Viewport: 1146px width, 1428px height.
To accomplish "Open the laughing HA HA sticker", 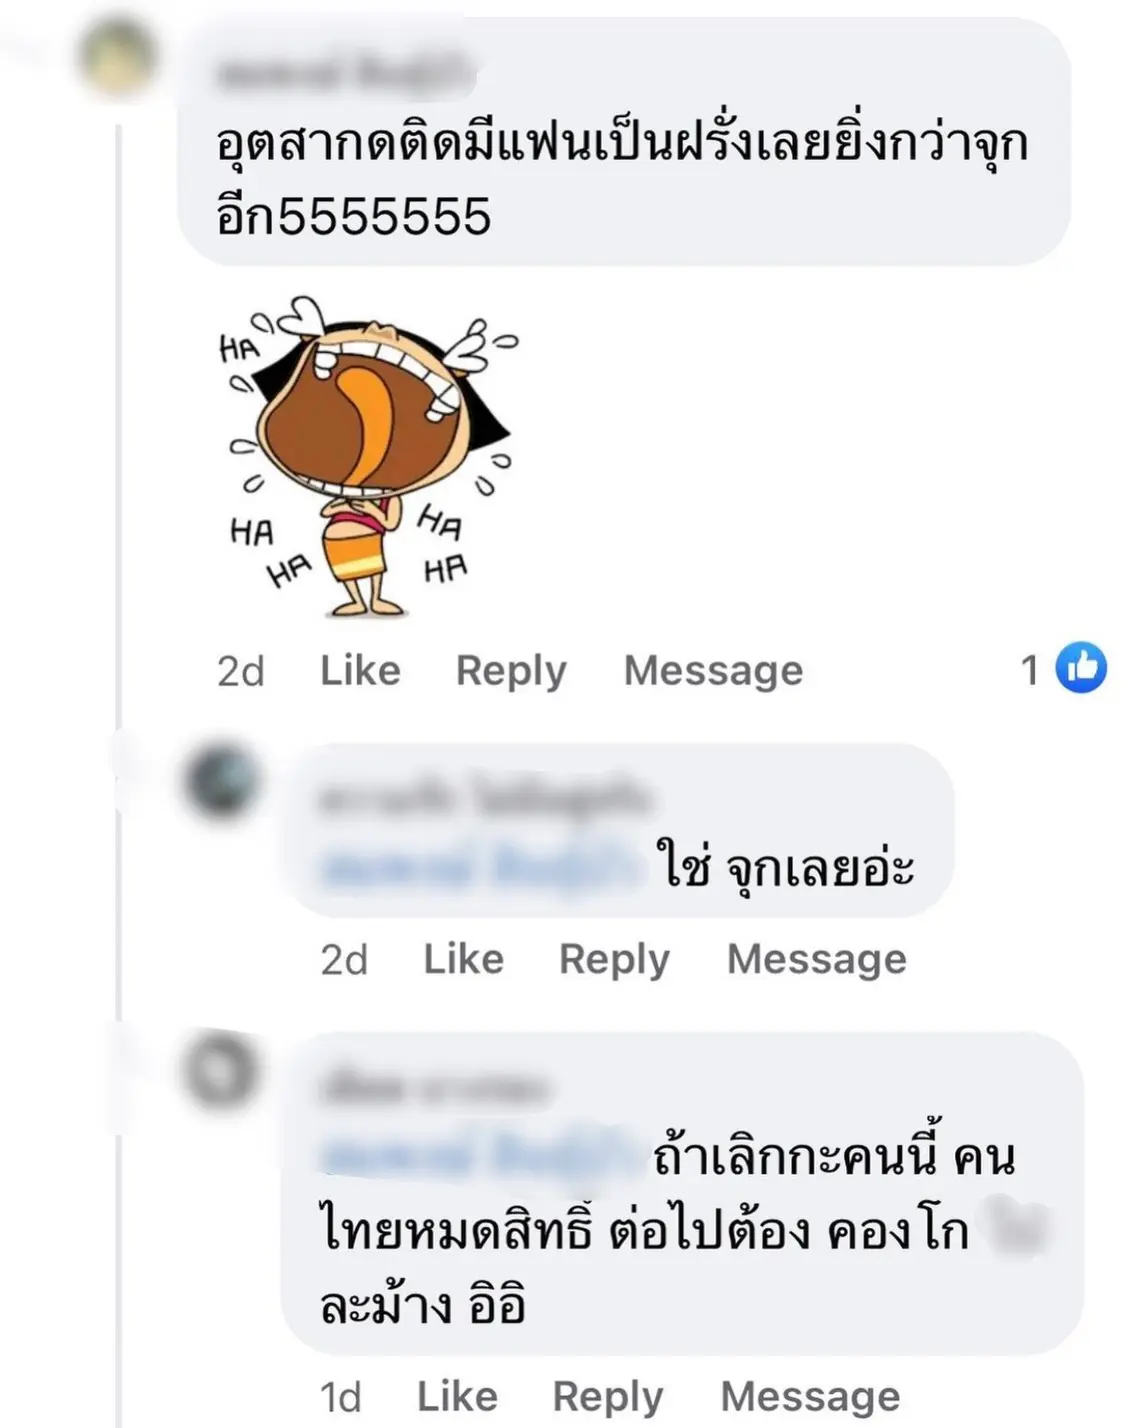I will 367,456.
